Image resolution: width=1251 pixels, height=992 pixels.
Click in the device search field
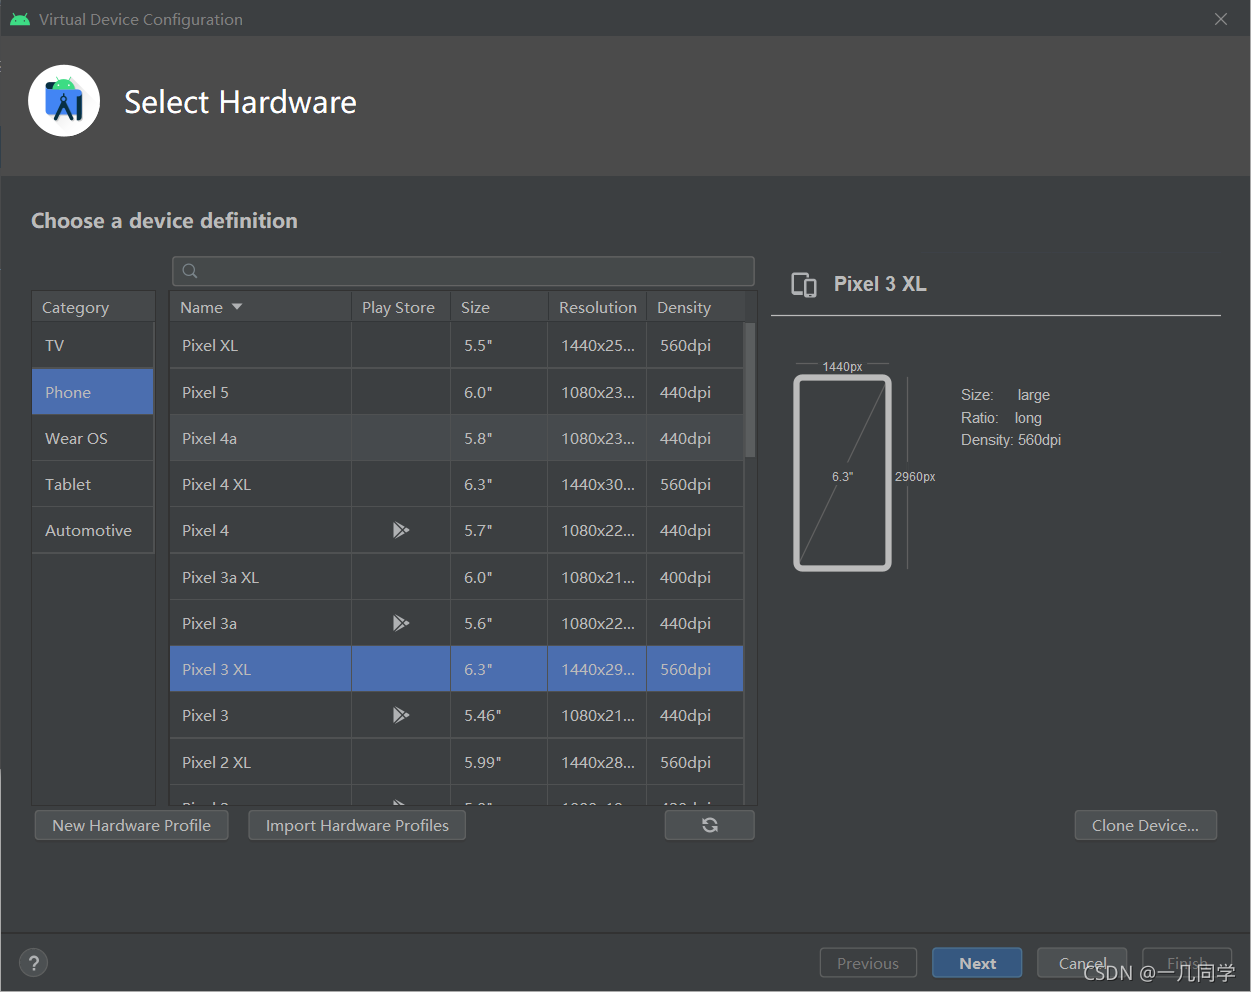coord(463,271)
